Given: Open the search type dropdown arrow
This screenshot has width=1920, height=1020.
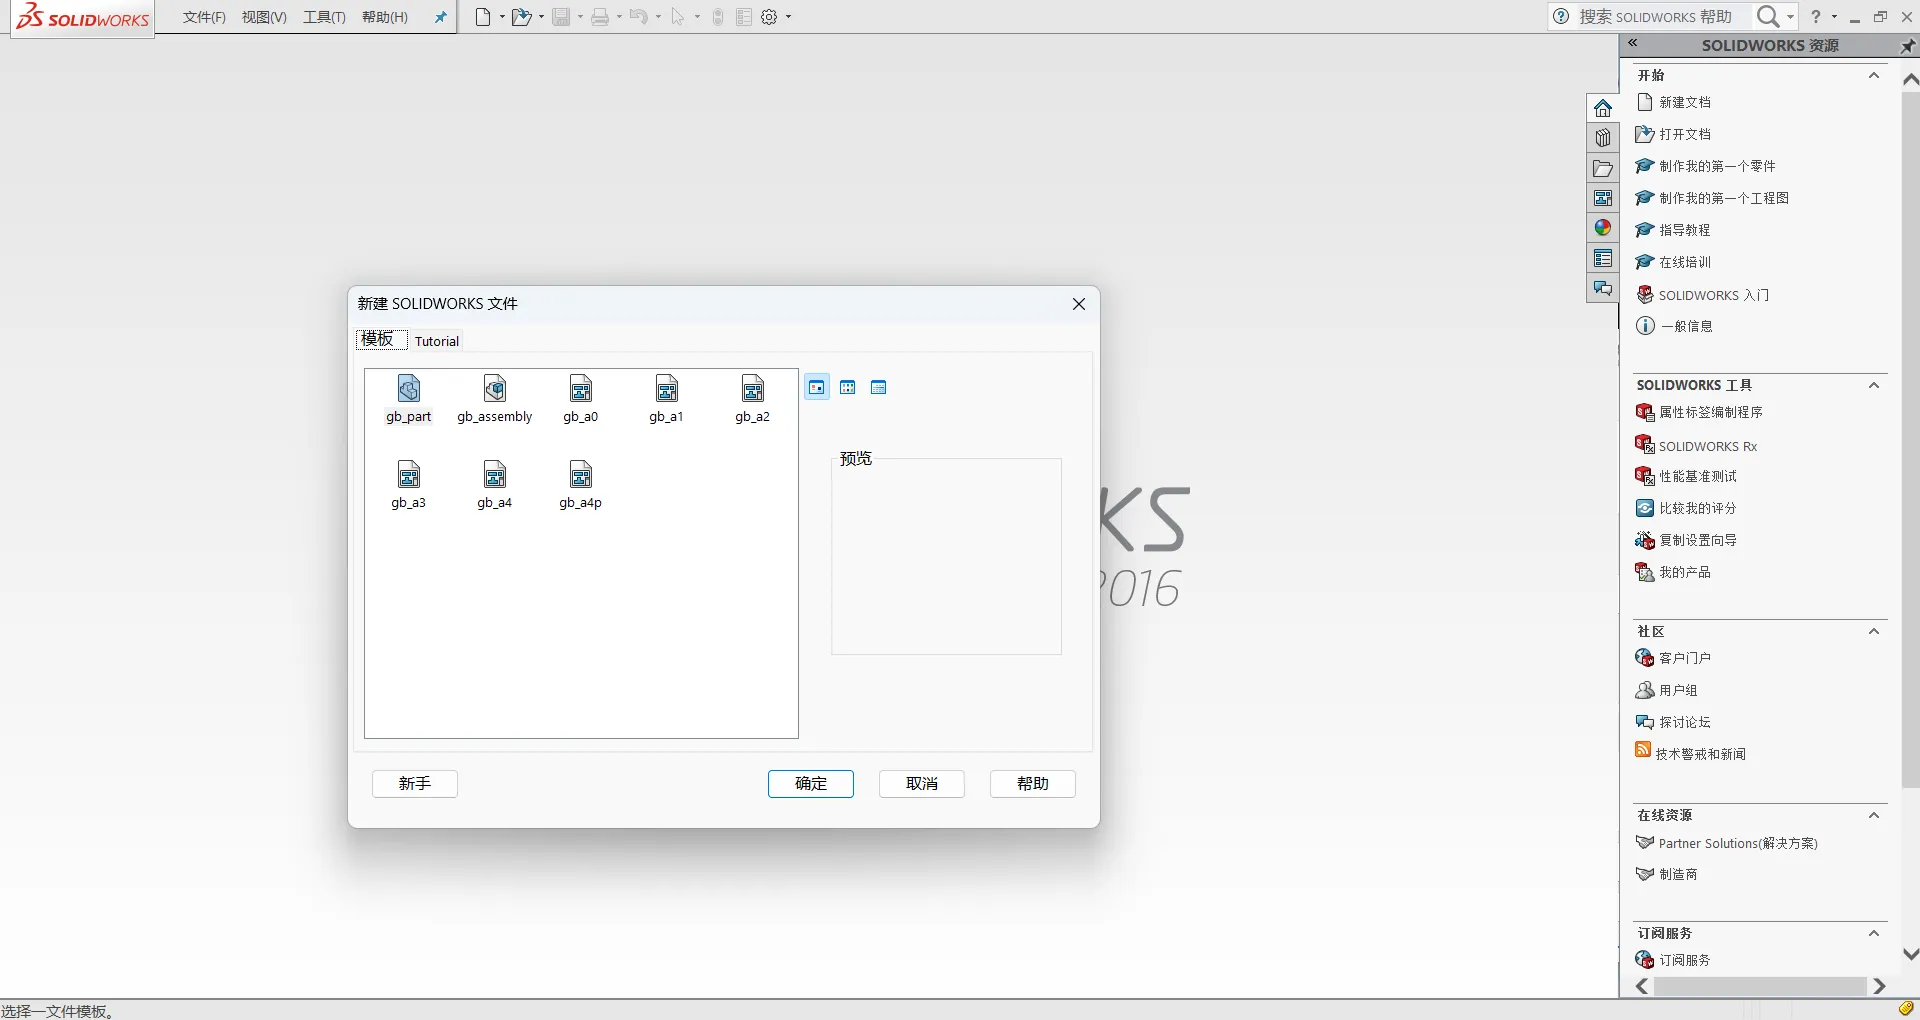Looking at the screenshot, I should 1790,16.
